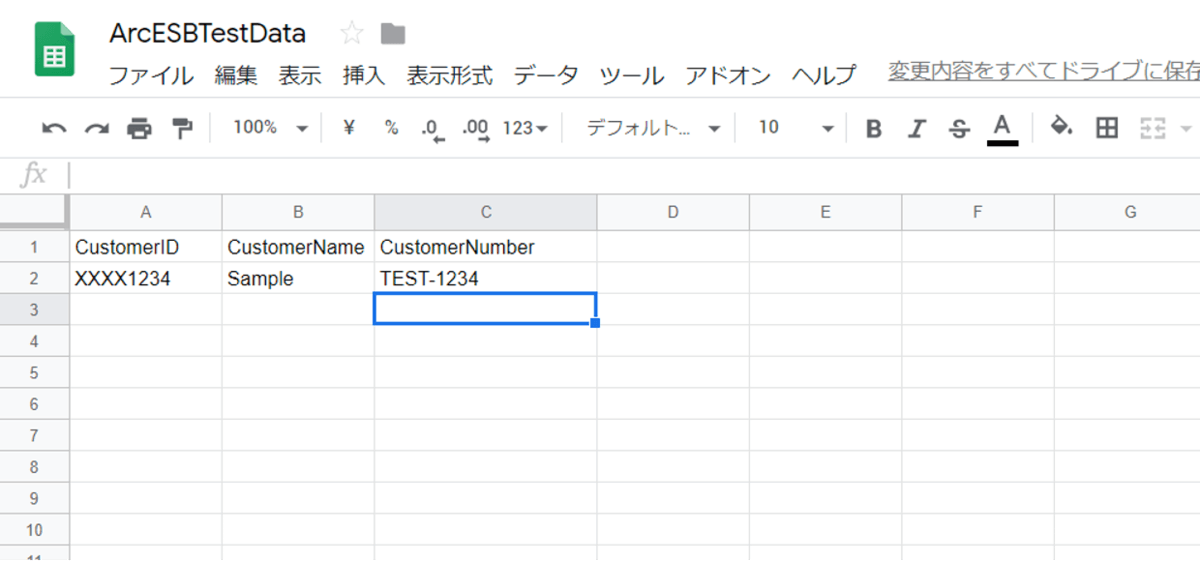This screenshot has width=1200, height=561.
Task: Open the ファイル menu
Action: click(151, 75)
